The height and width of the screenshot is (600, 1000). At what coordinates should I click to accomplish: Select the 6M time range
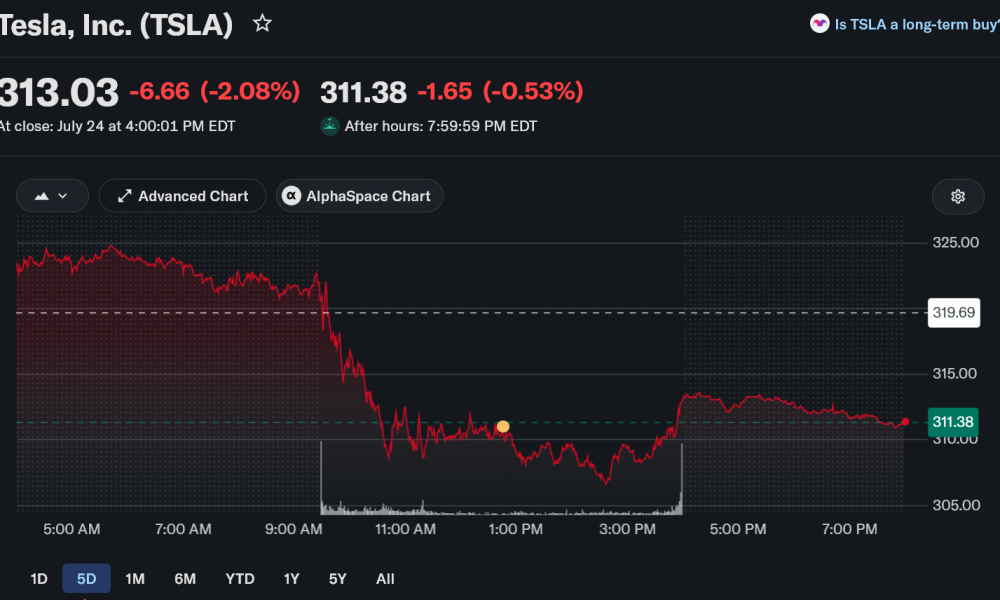coord(185,578)
